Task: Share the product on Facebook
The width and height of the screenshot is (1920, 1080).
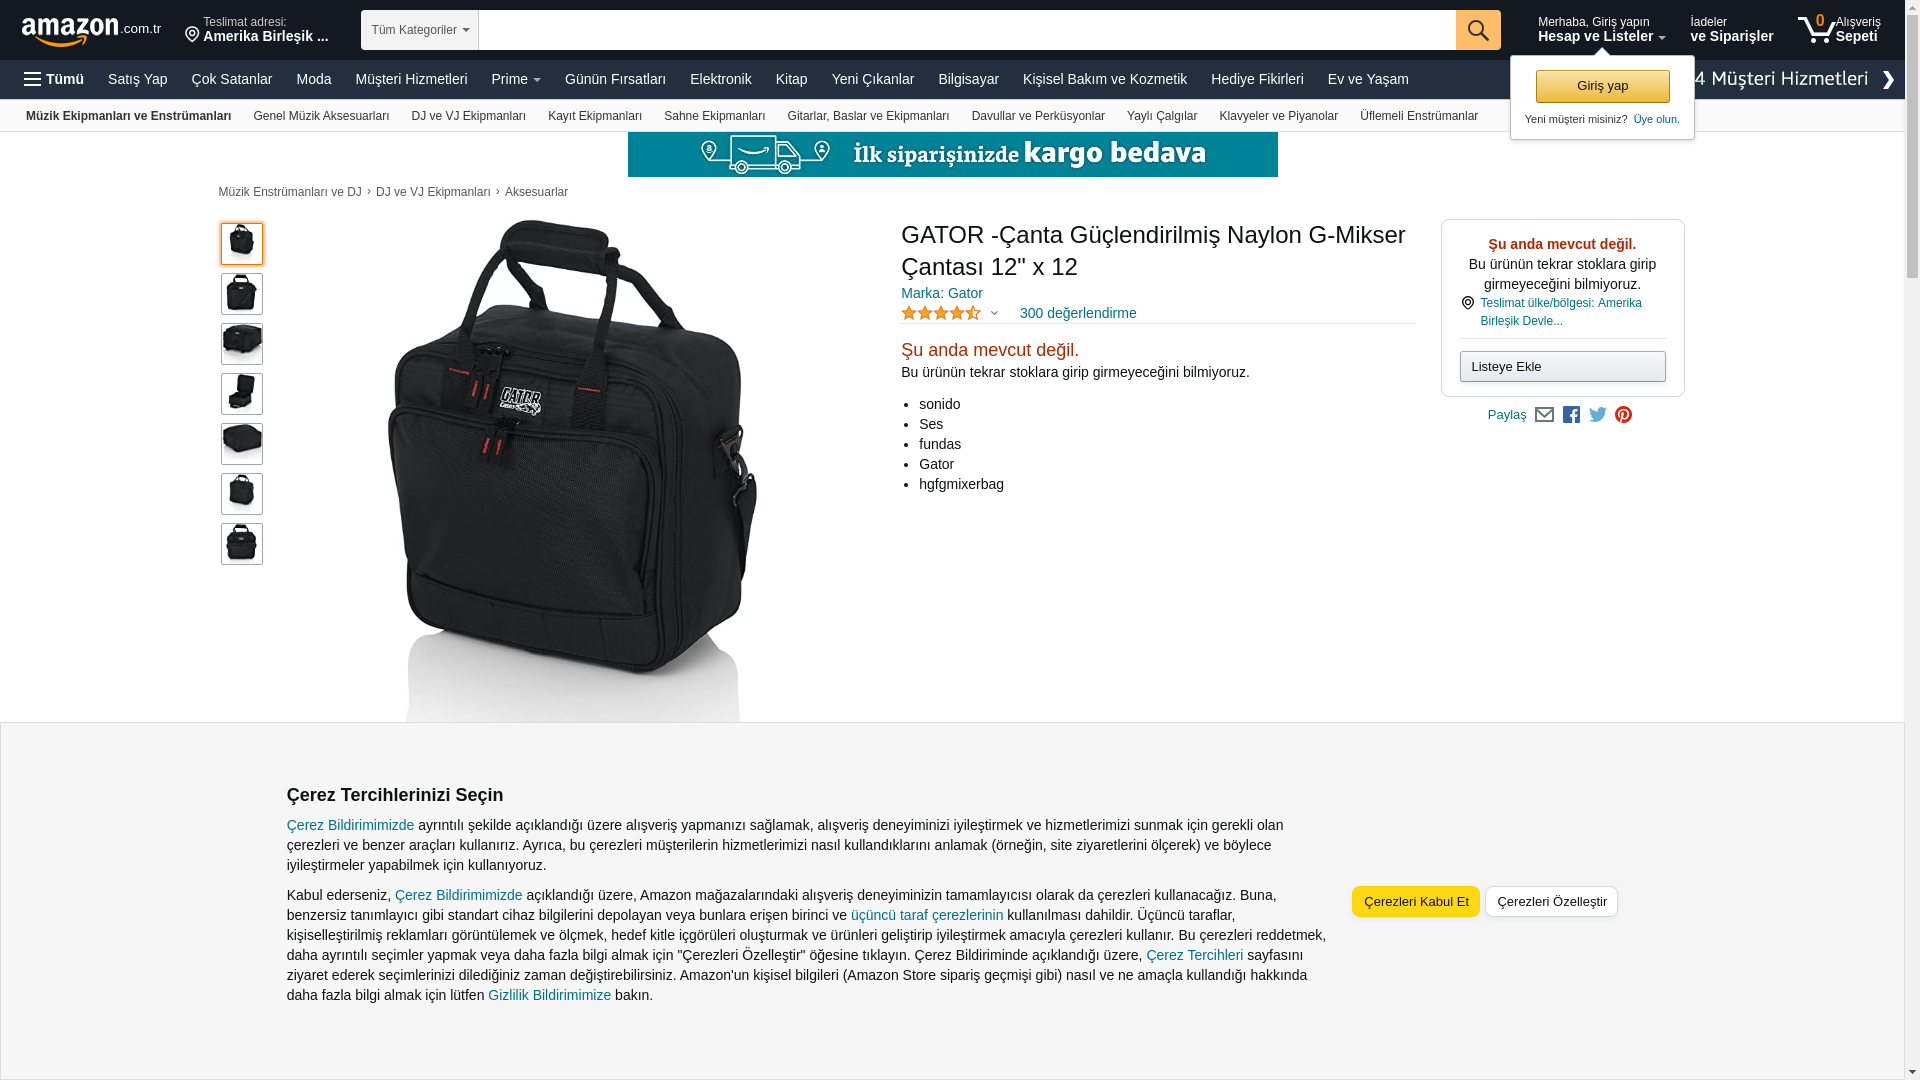Action: (x=1571, y=415)
